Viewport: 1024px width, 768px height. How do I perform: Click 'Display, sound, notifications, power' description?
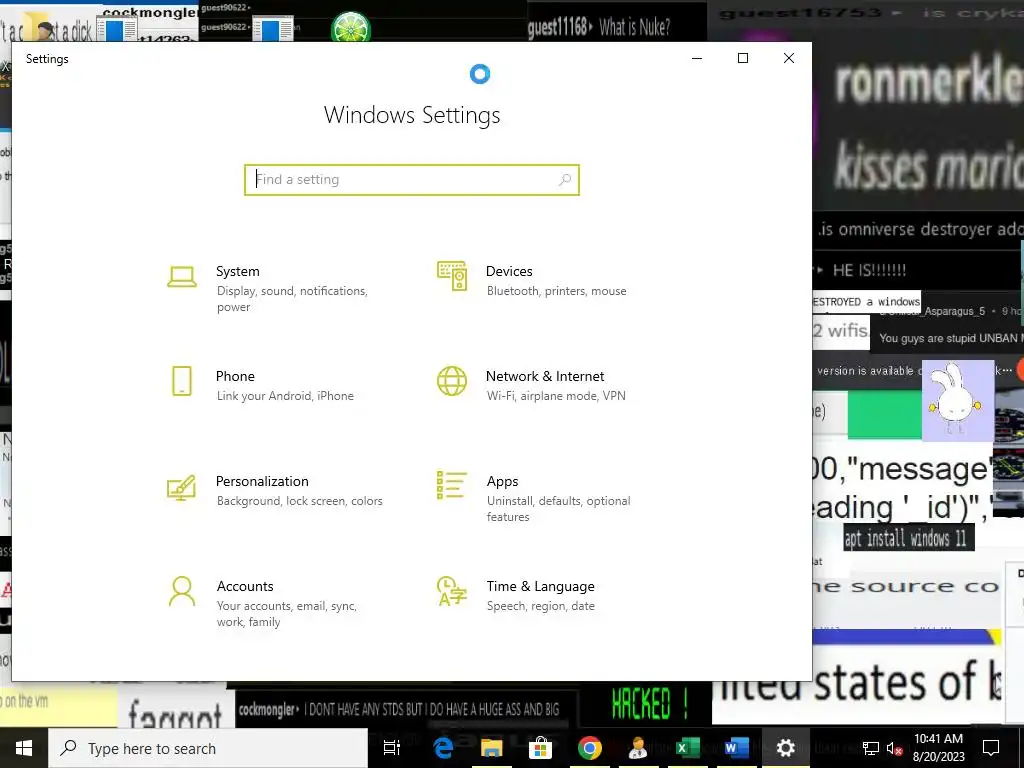[x=292, y=298]
